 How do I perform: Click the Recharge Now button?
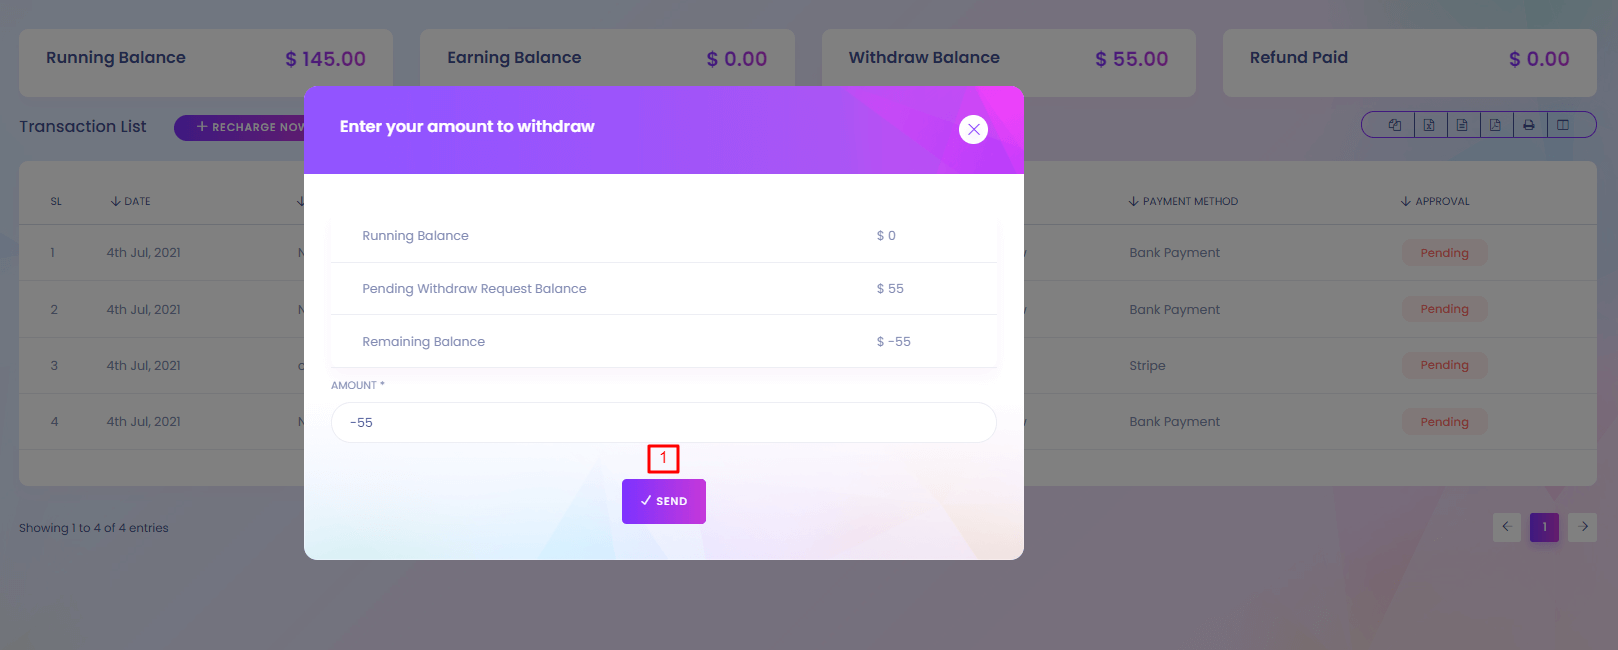point(242,127)
